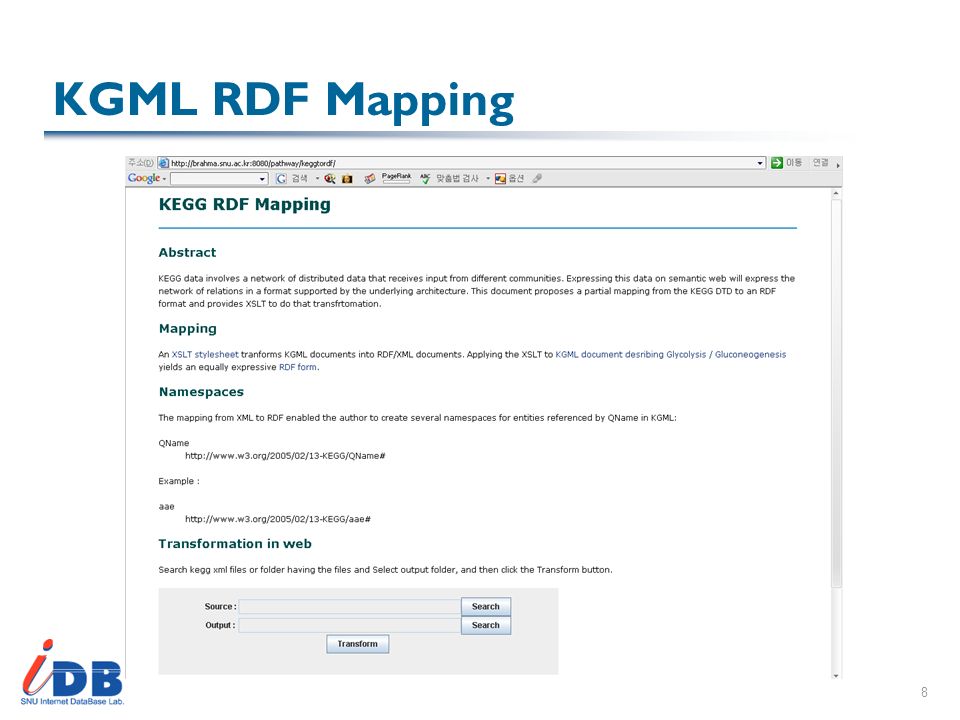Click into the Google toolbar search field
Image resolution: width=960 pixels, height=720 pixels.
click(x=219, y=179)
